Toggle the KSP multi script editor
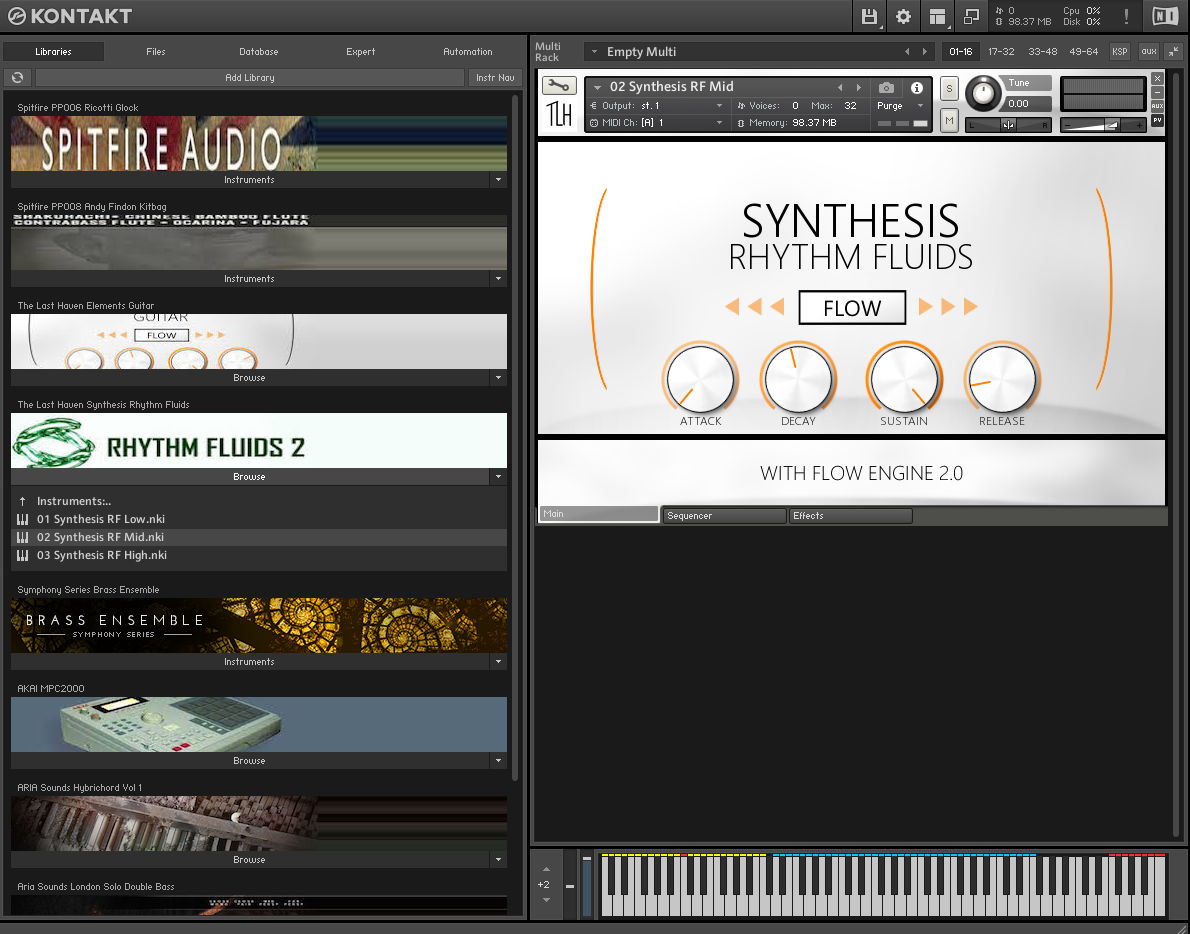This screenshot has height=934, width=1190. [1119, 52]
